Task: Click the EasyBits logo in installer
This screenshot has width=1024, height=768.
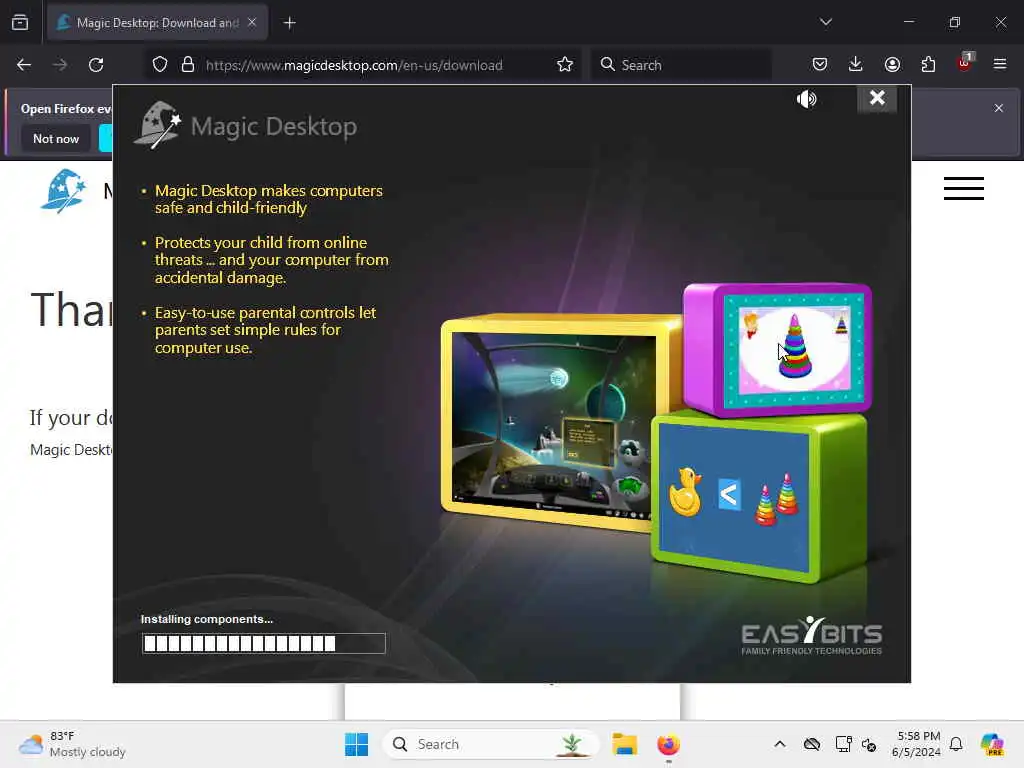Action: 812,635
